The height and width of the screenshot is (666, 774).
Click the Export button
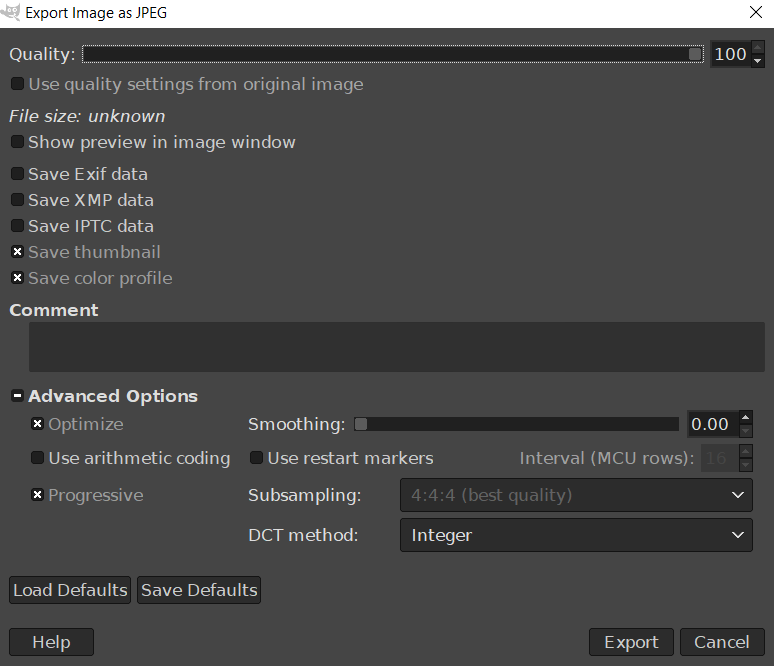pyautogui.click(x=631, y=642)
